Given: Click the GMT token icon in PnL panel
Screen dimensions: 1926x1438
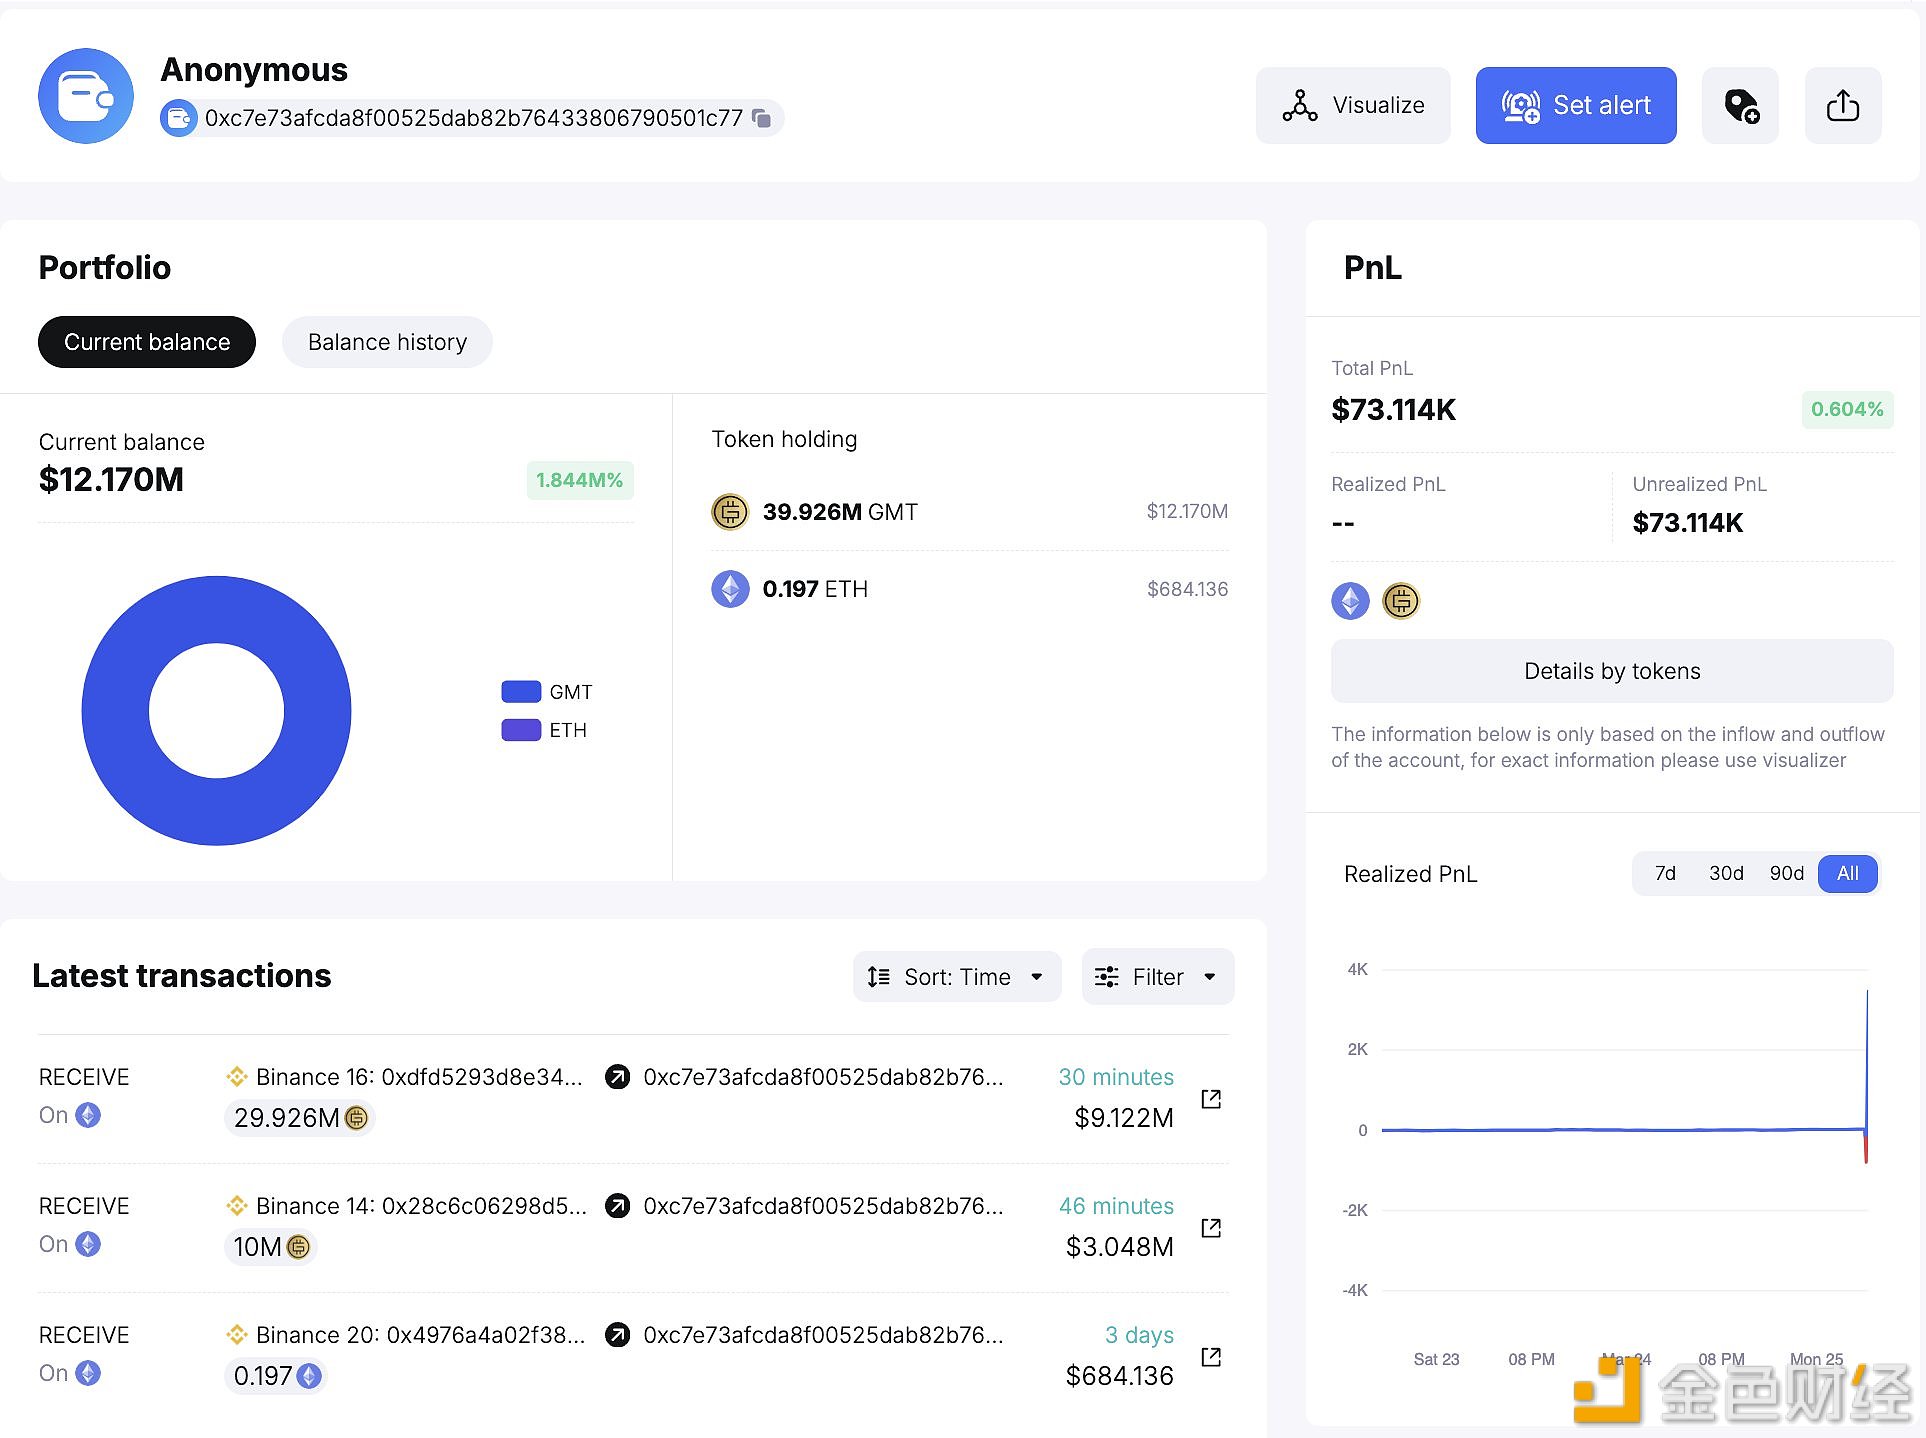Looking at the screenshot, I should [x=1400, y=601].
